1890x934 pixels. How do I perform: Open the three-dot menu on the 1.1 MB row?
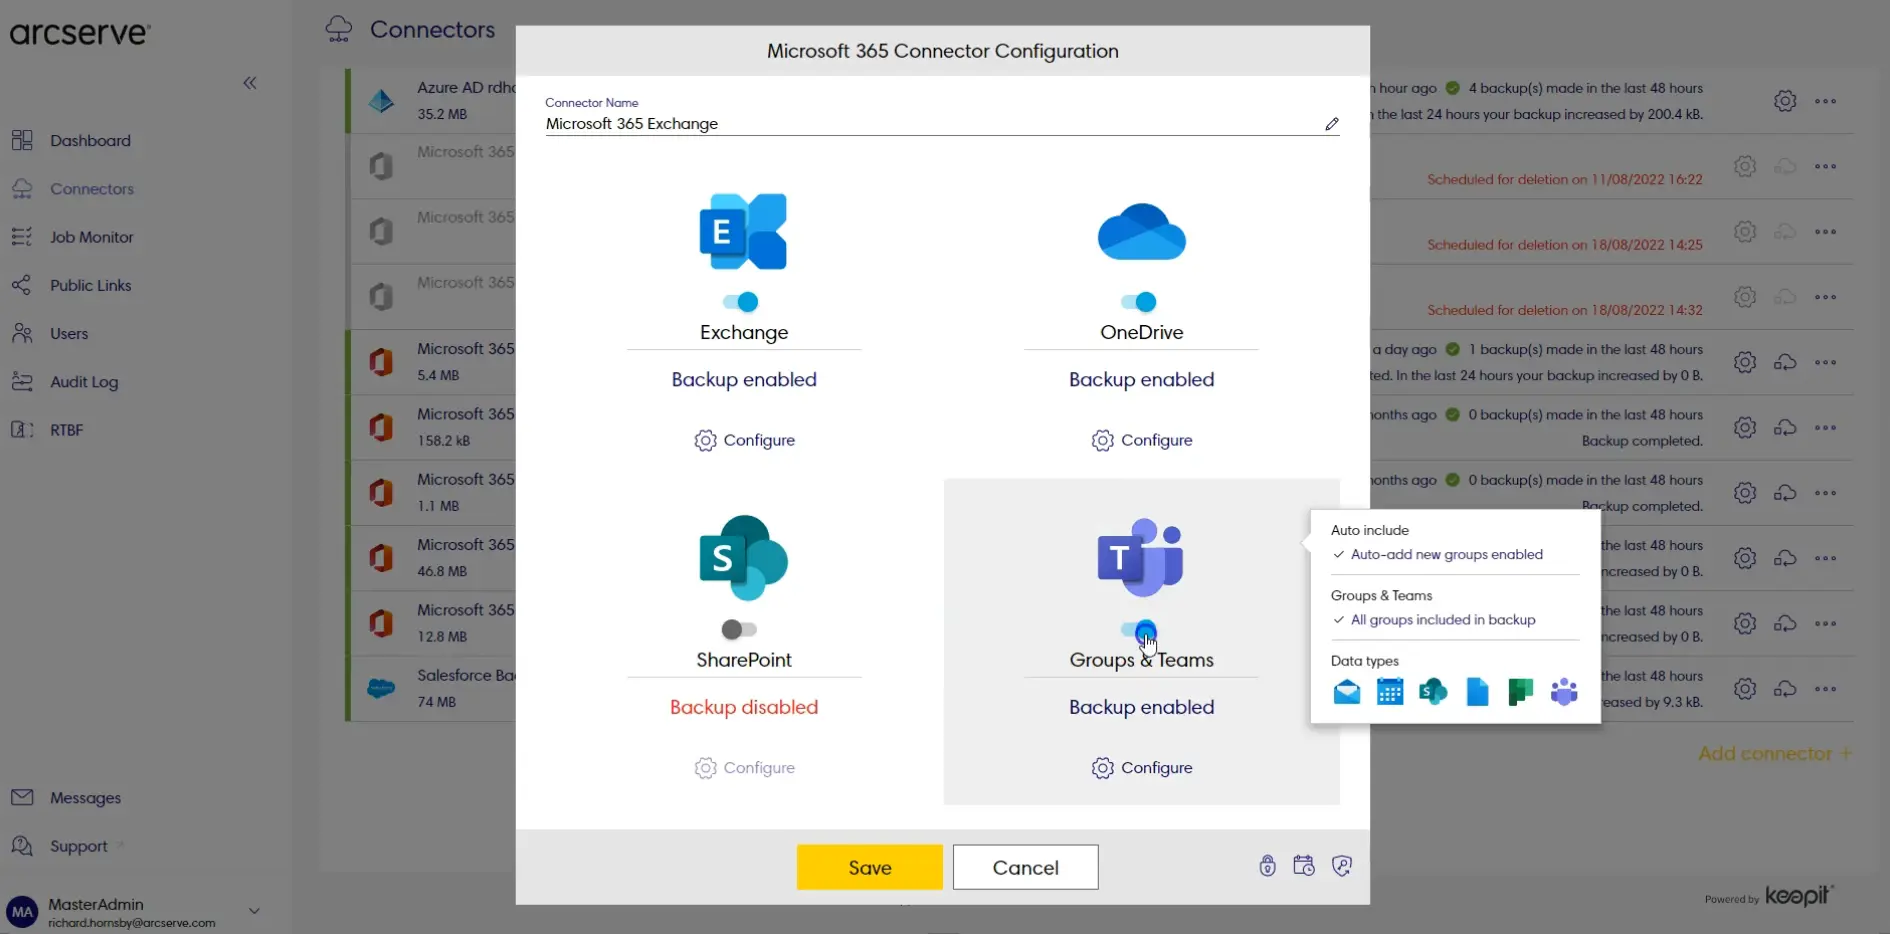tap(1826, 493)
